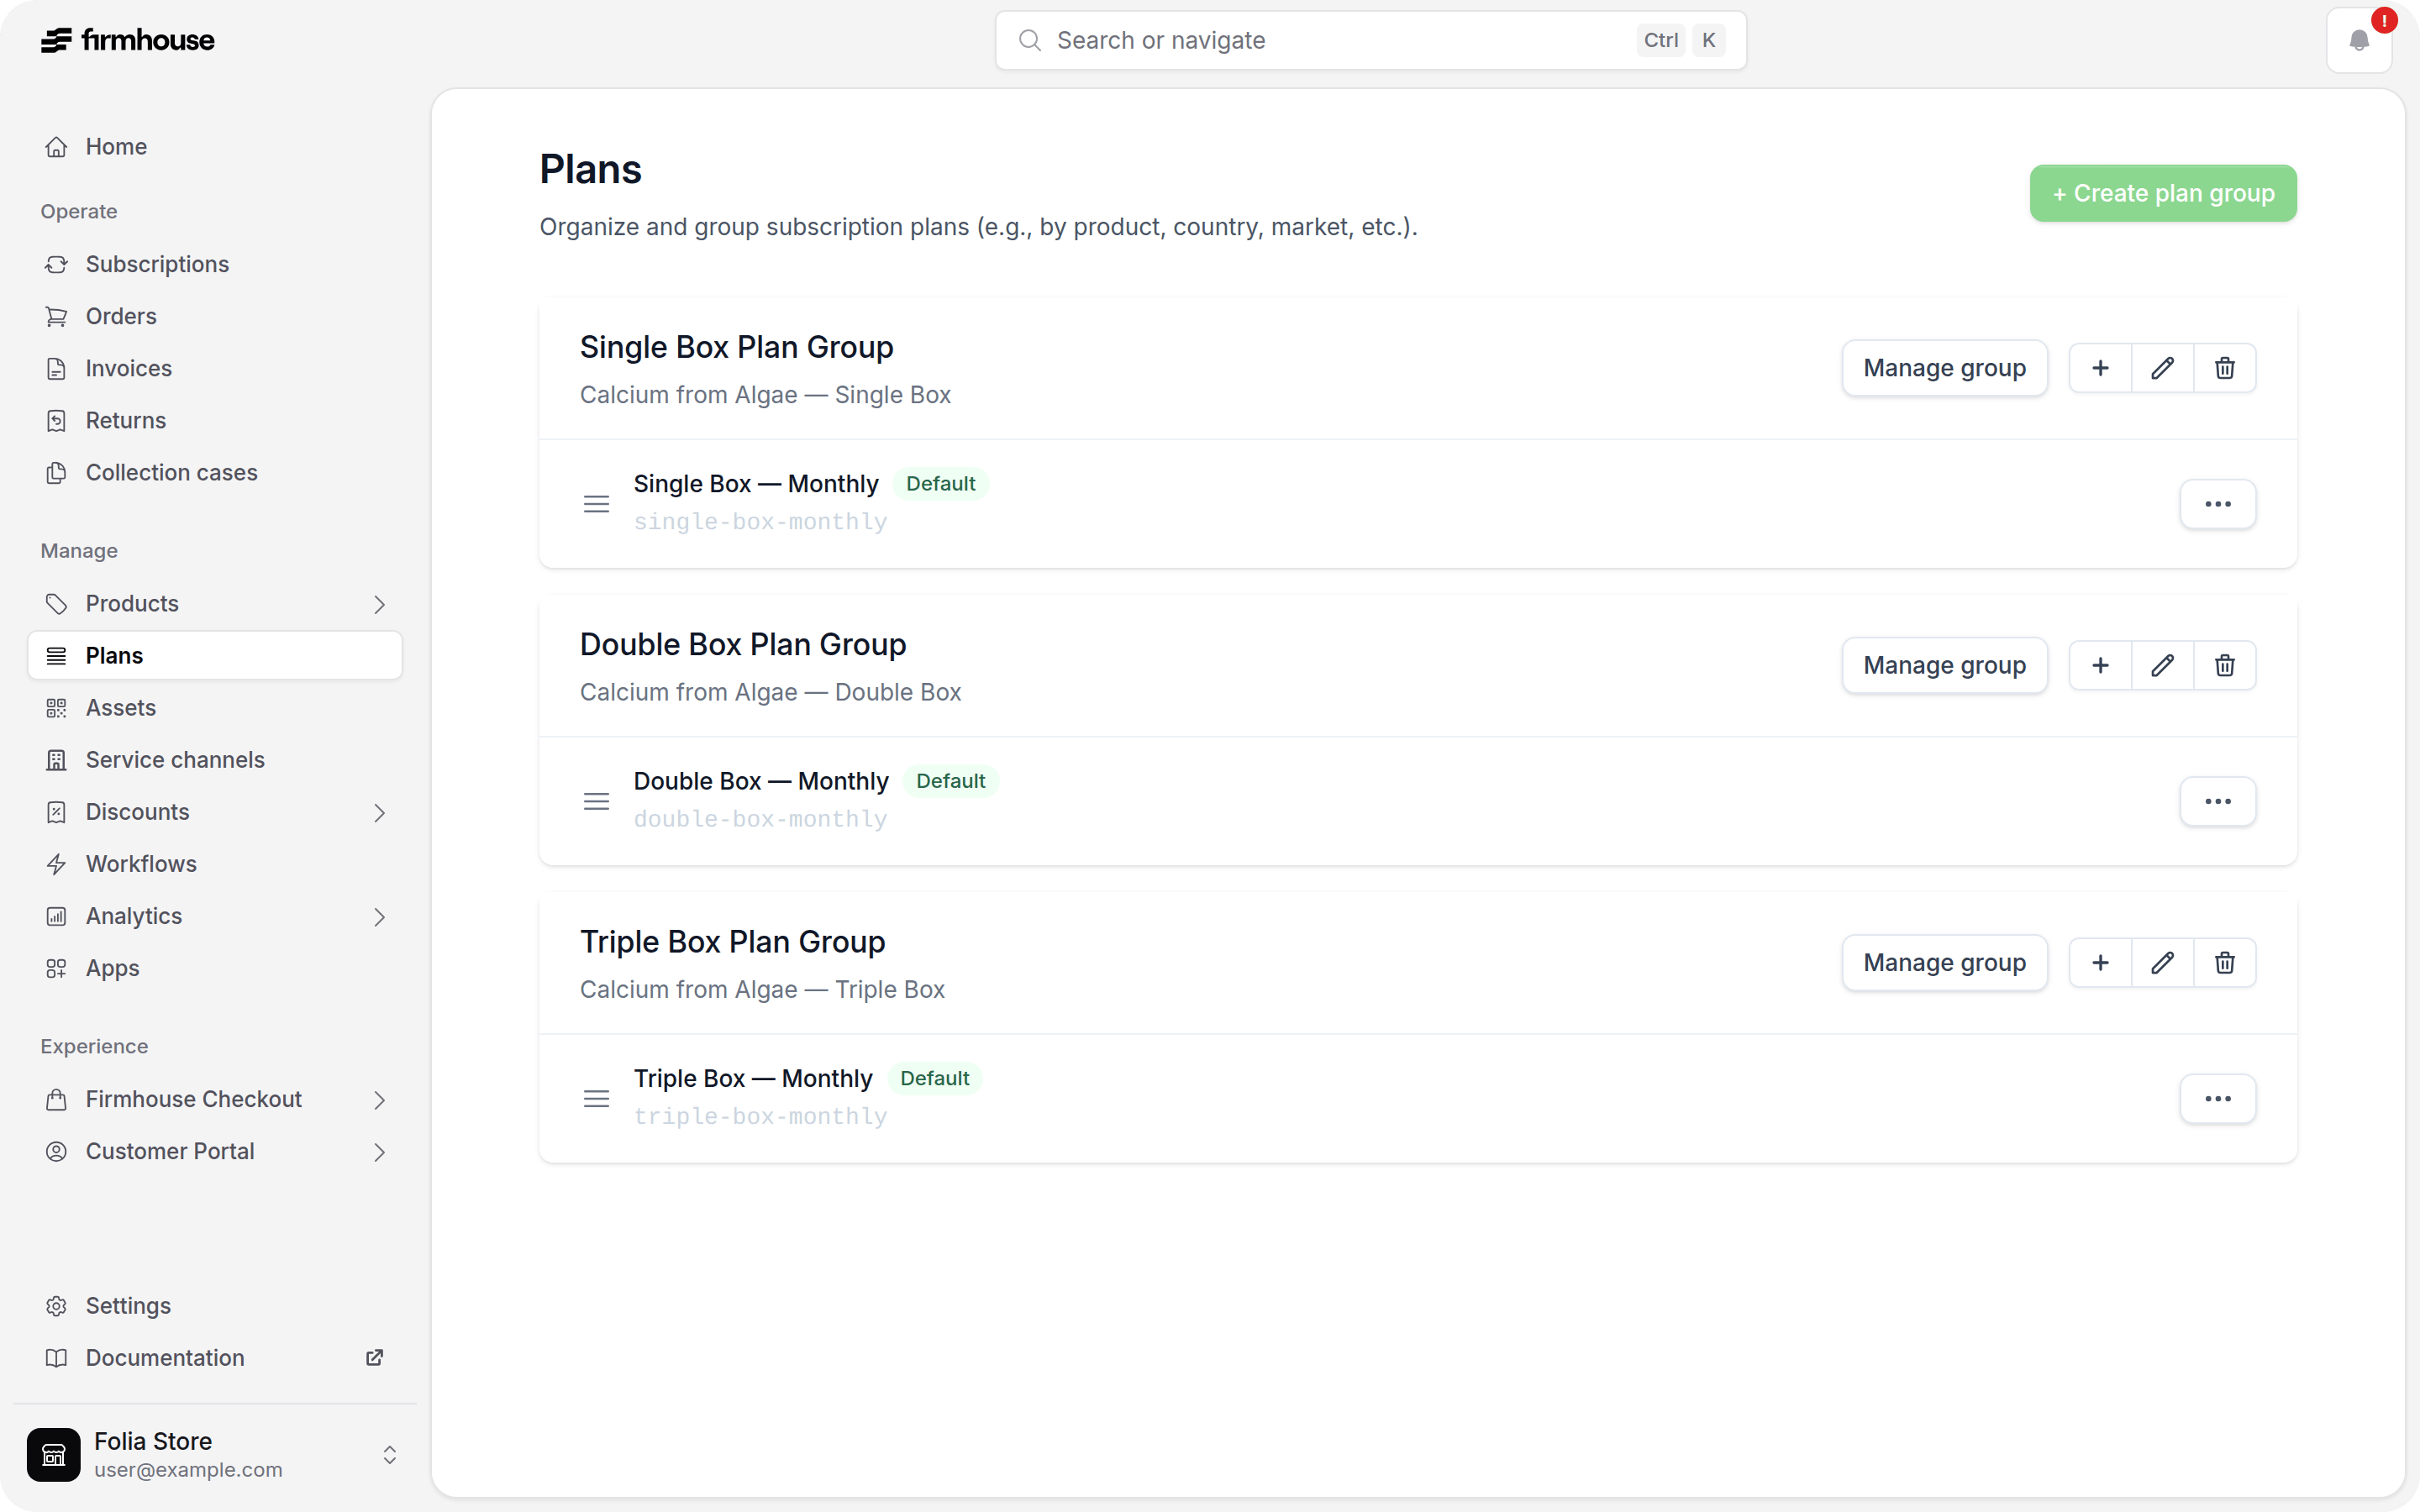Click the search magnifier icon
Viewport: 2420px width, 1512px height.
coord(1030,40)
